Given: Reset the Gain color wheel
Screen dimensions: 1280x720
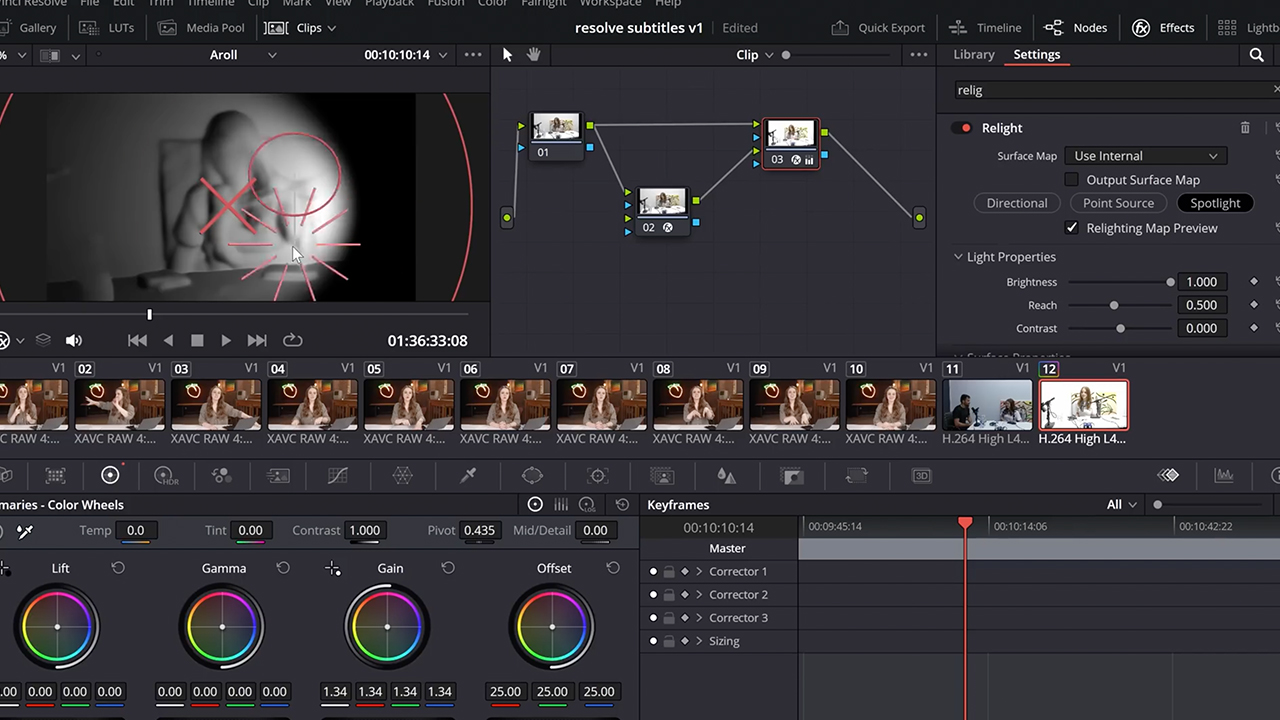Looking at the screenshot, I should click(448, 568).
